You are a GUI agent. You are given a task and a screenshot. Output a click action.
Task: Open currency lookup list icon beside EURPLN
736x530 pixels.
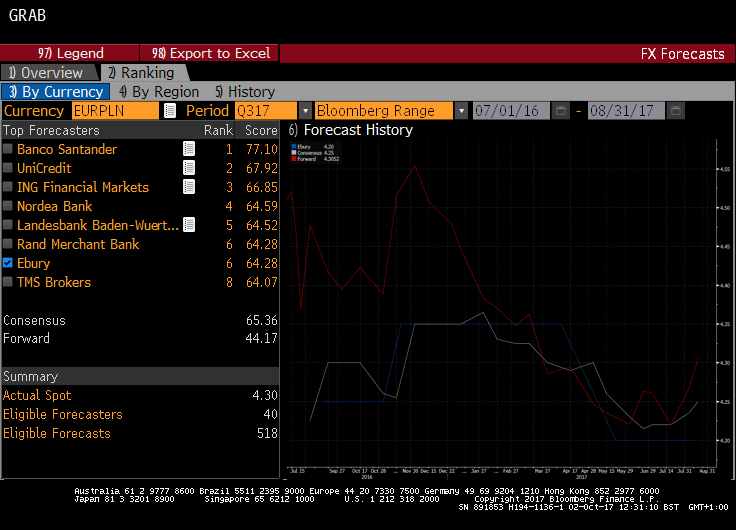click(x=170, y=111)
